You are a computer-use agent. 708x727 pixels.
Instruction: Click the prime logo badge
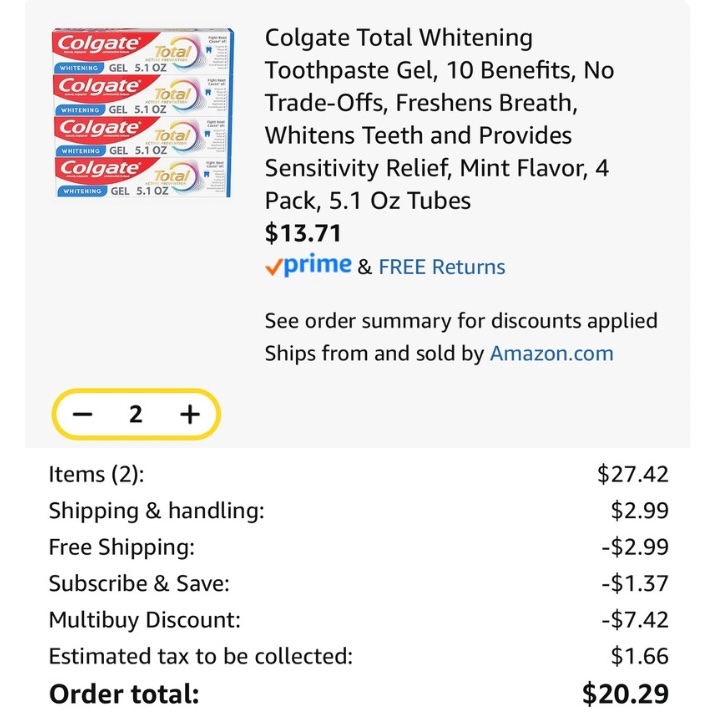308,266
